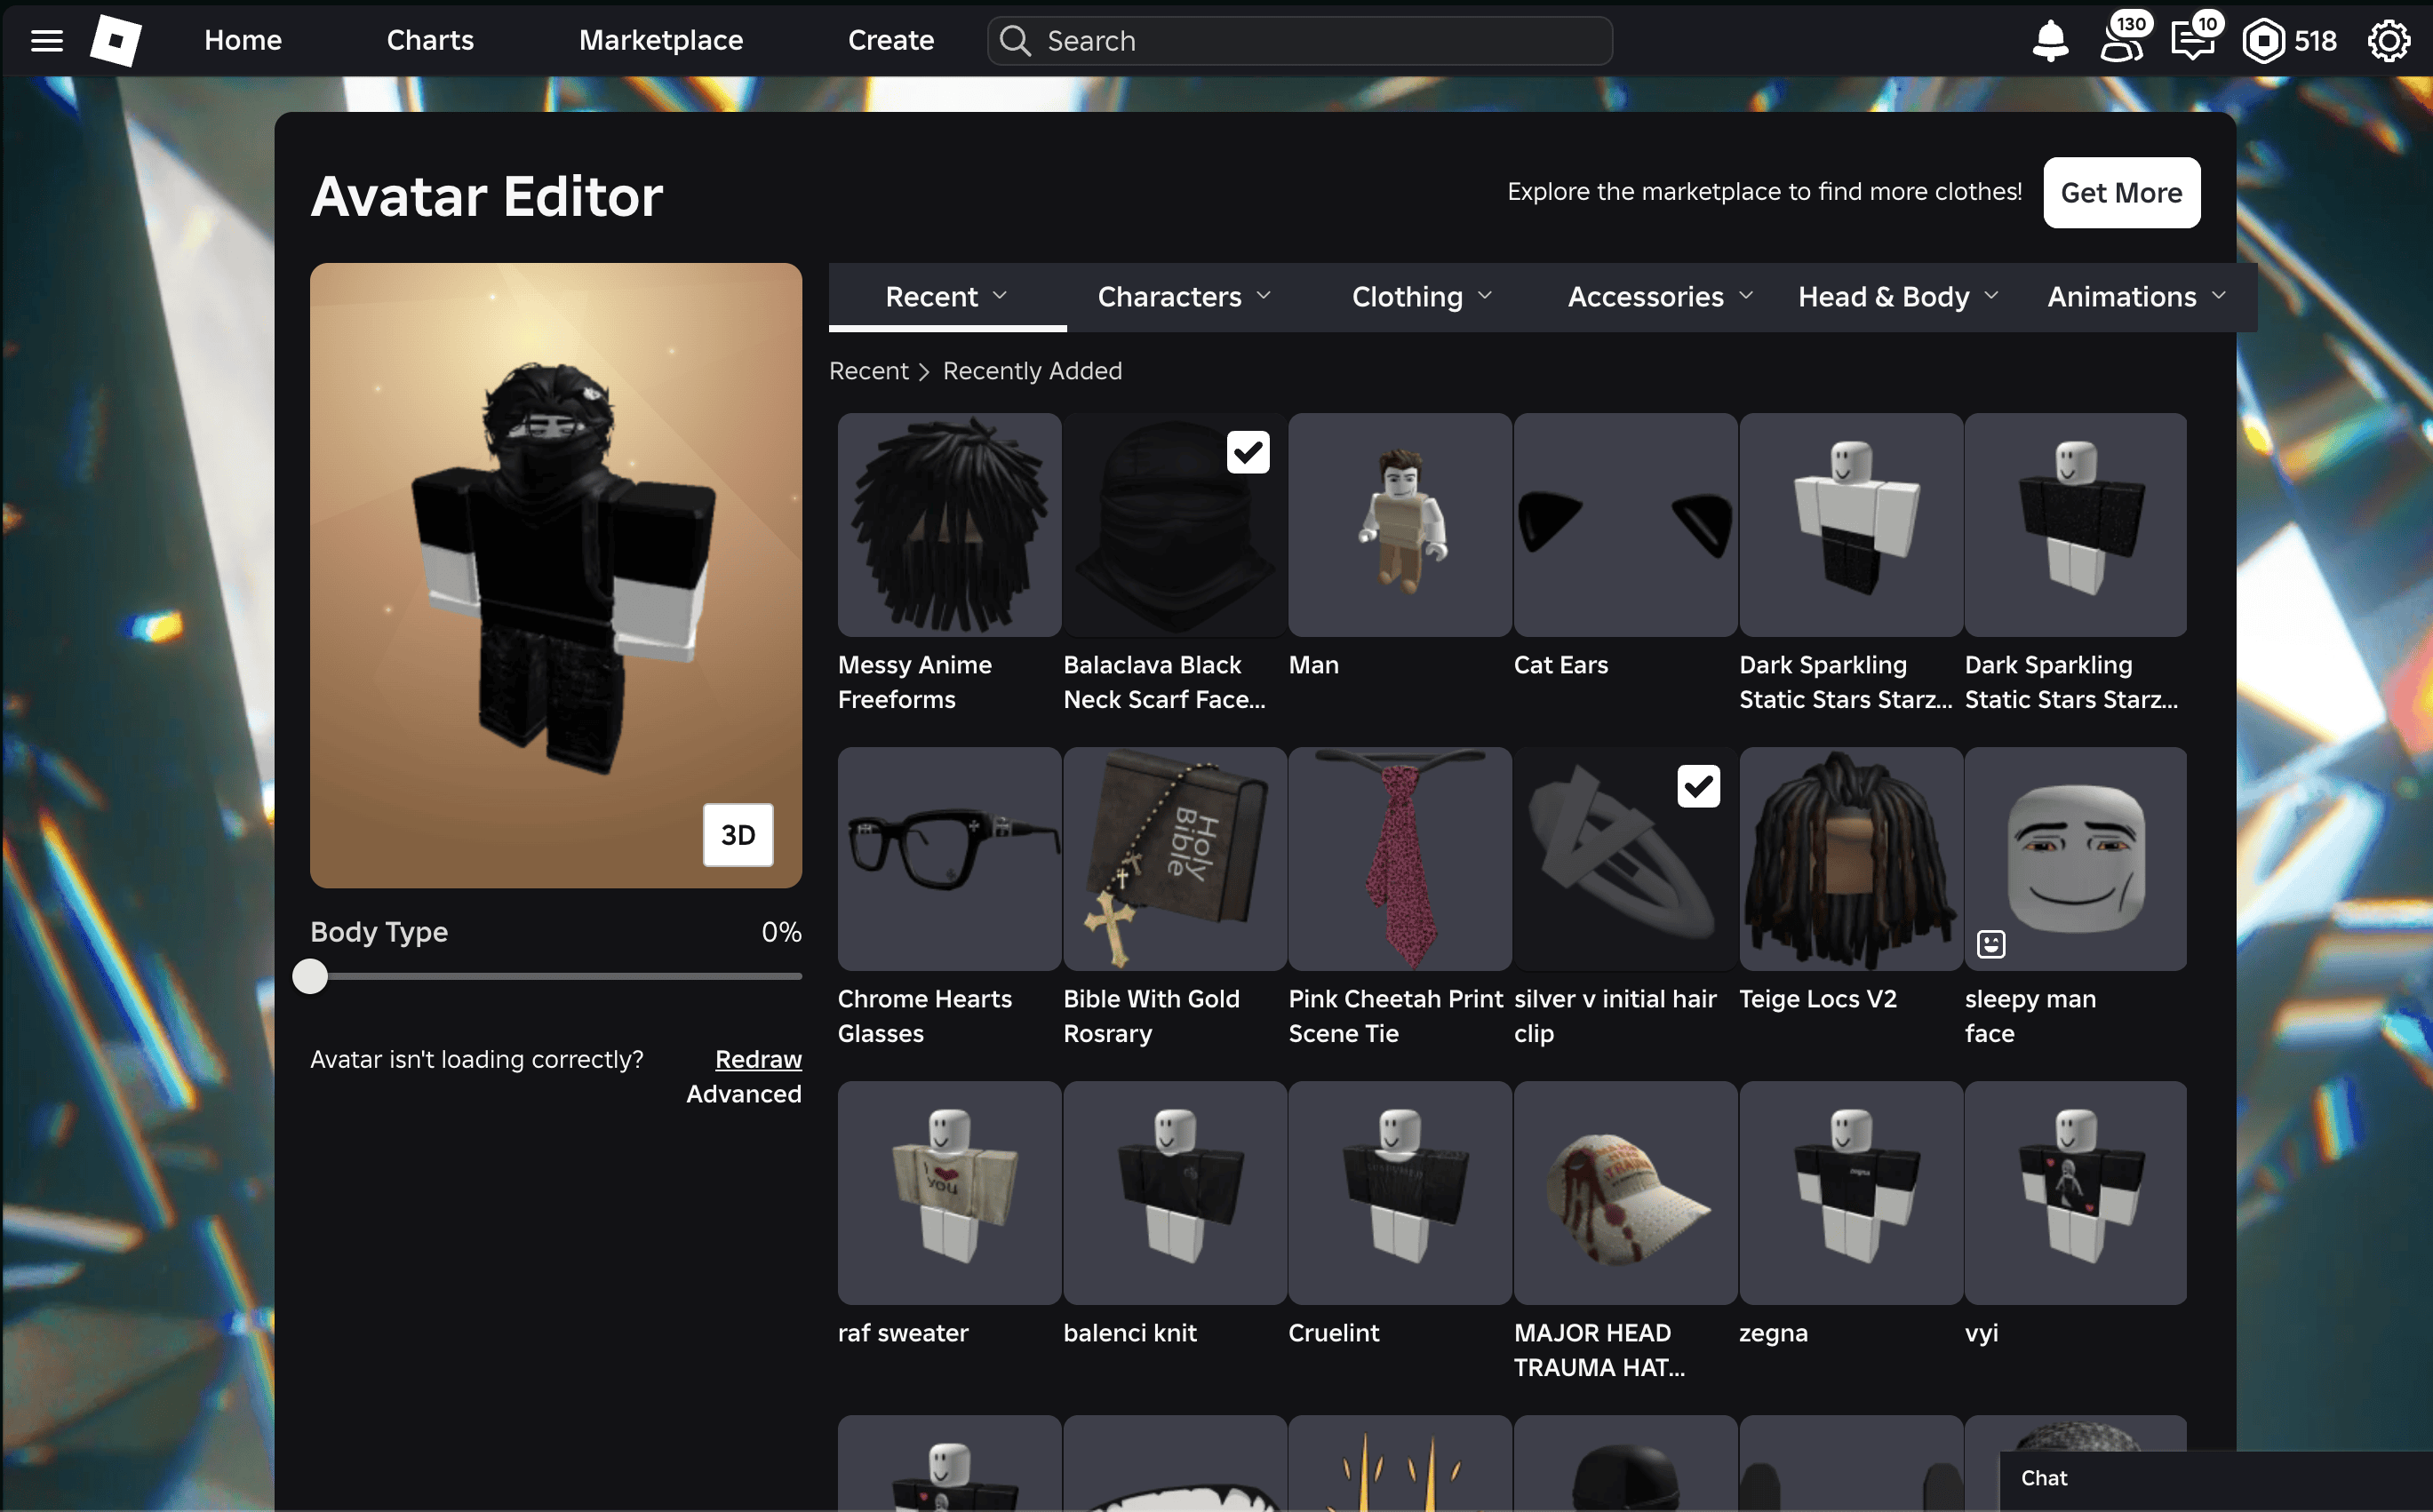The height and width of the screenshot is (1512, 2433).
Task: Click the Roblox logo icon
Action: [116, 40]
